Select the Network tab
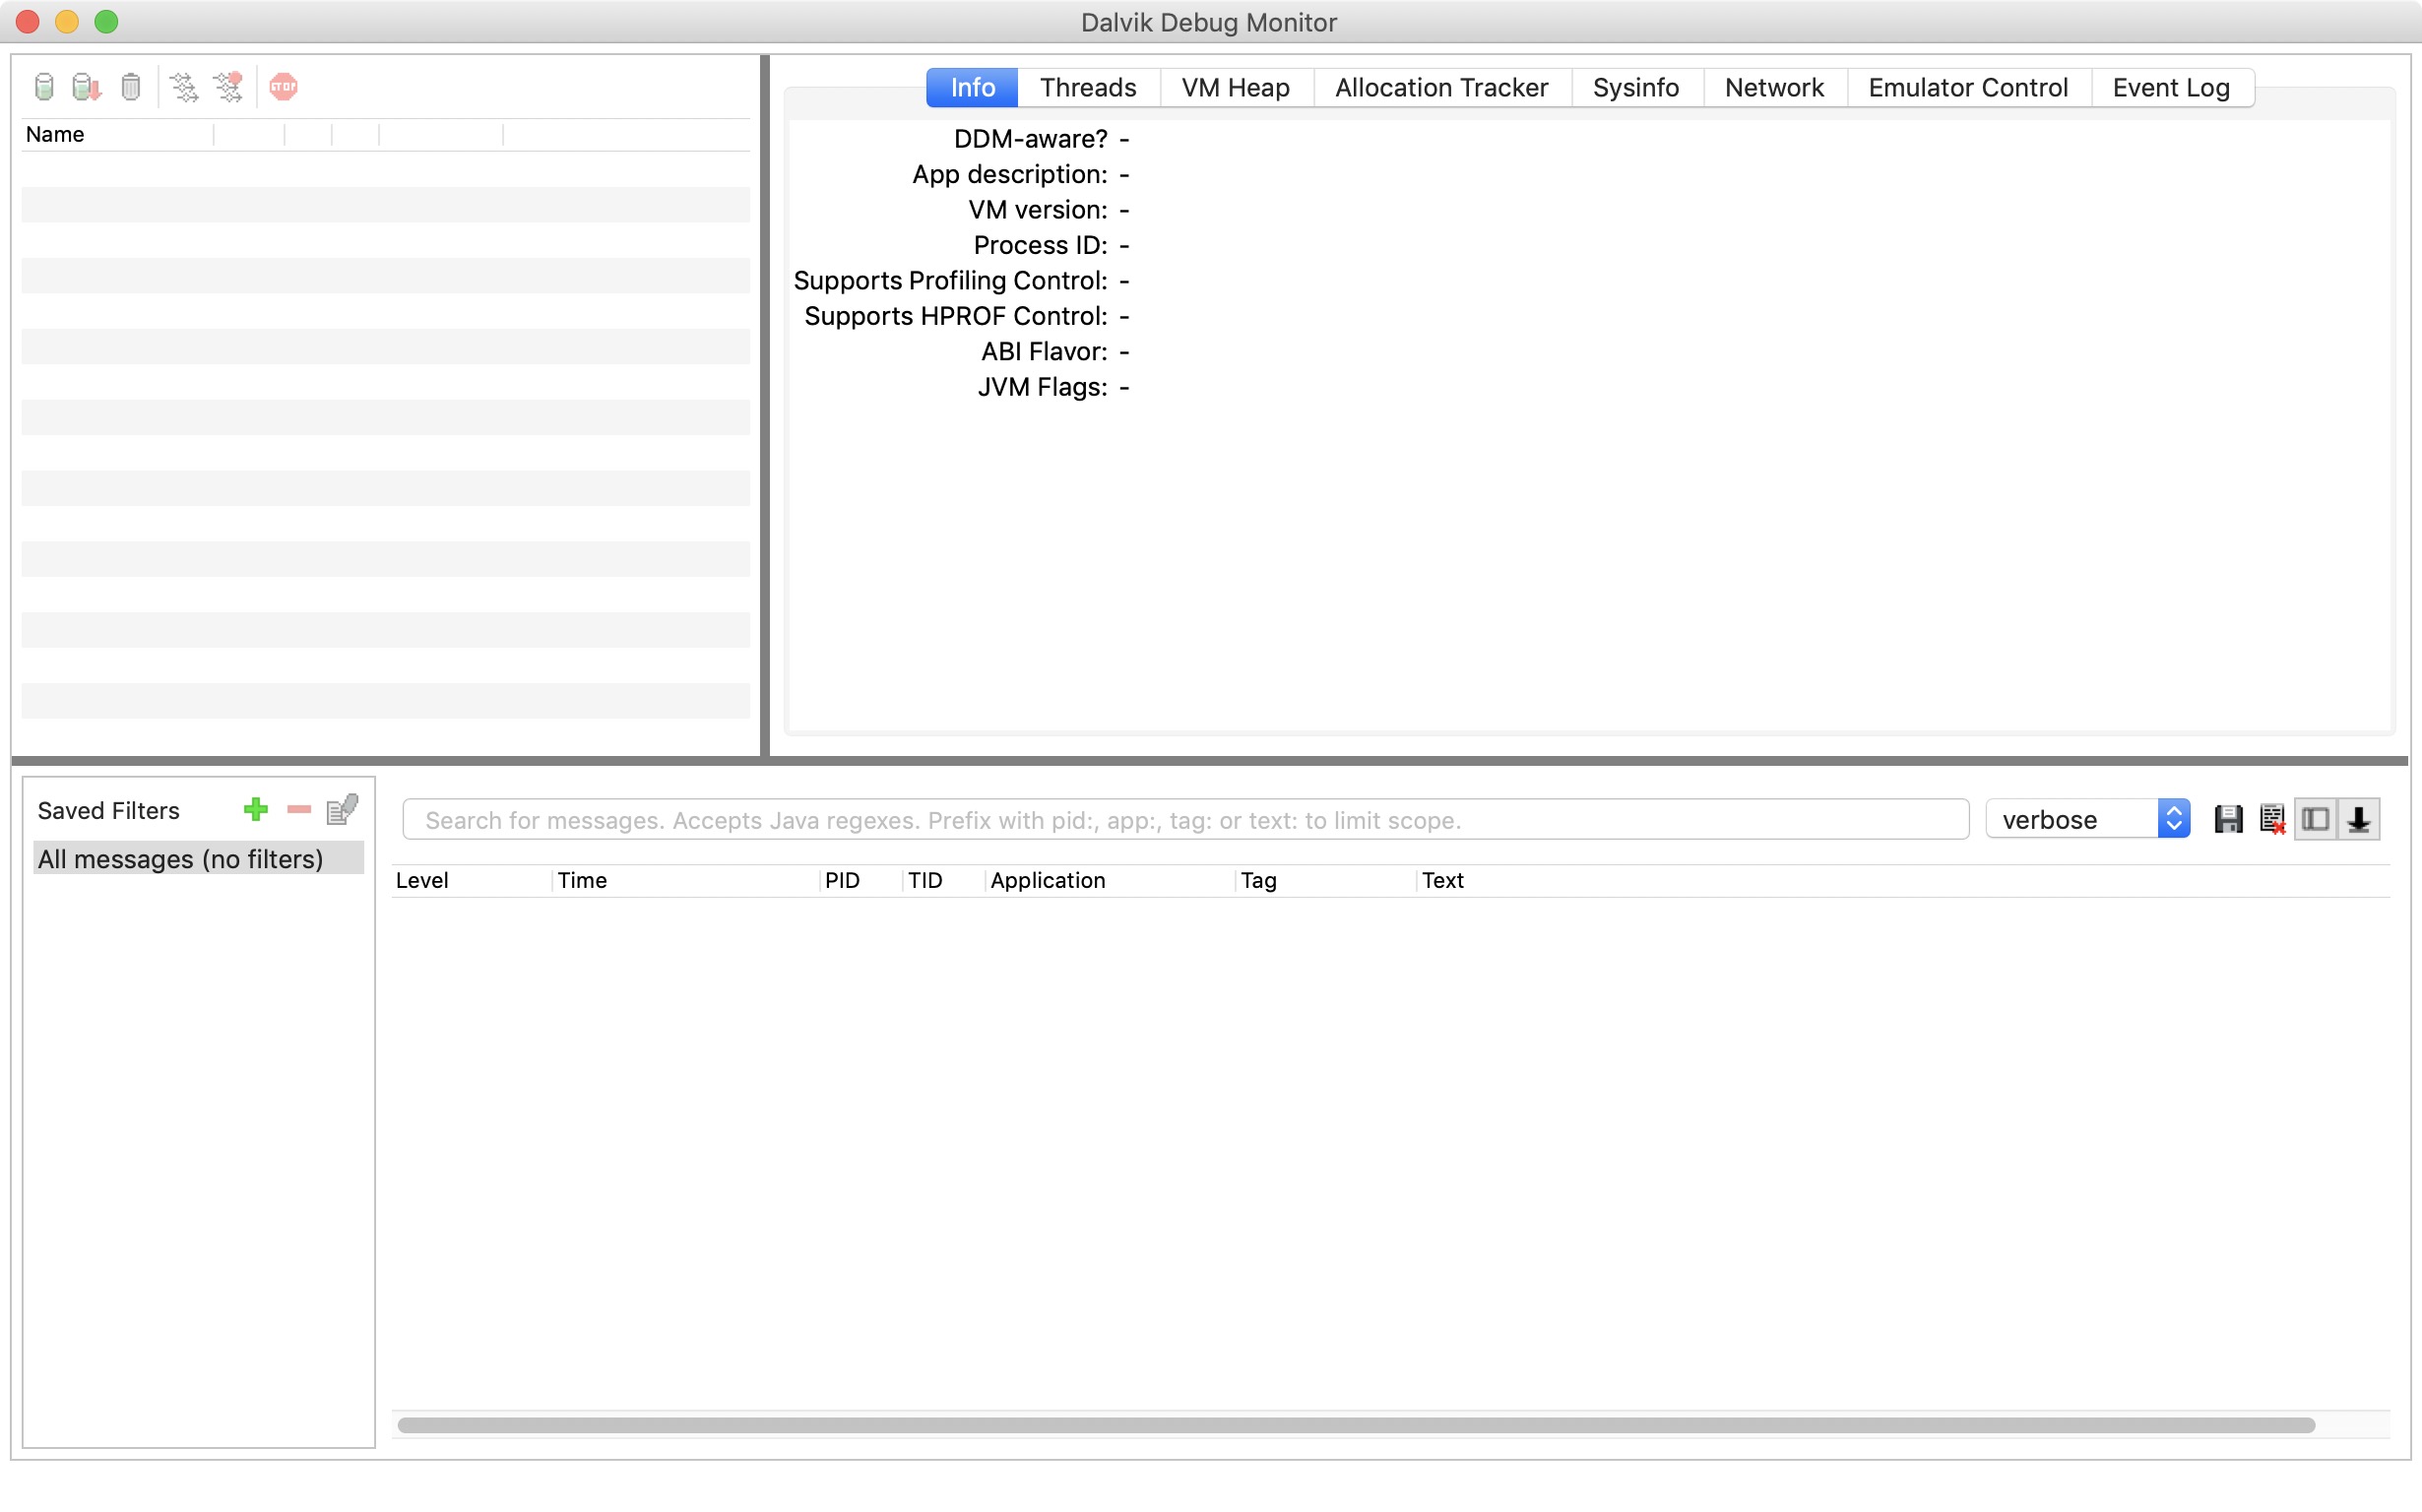The width and height of the screenshot is (2422, 1512). 1774,88
